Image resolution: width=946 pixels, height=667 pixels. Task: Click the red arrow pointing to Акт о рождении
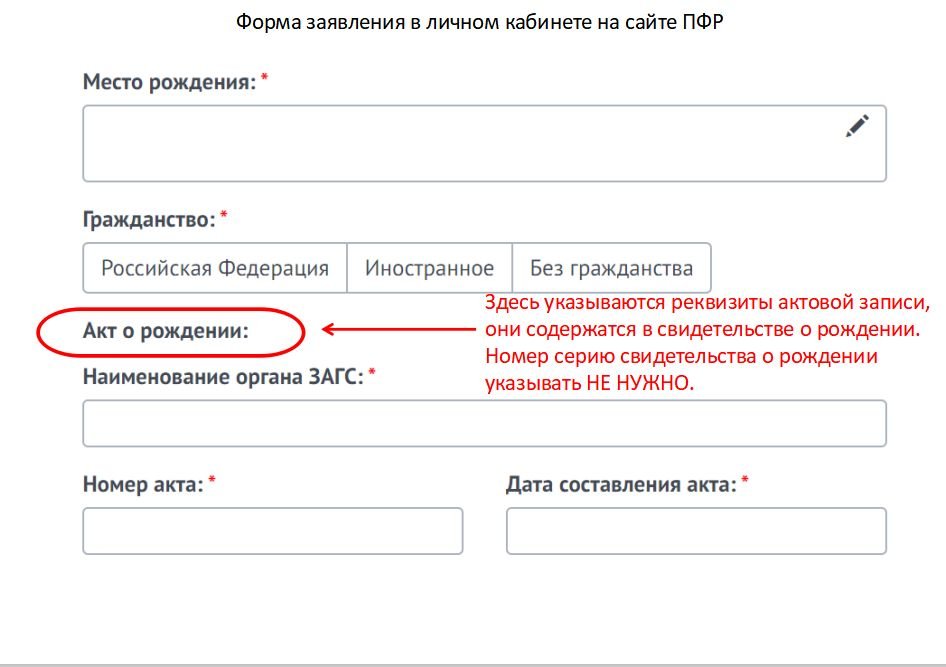click(x=399, y=329)
